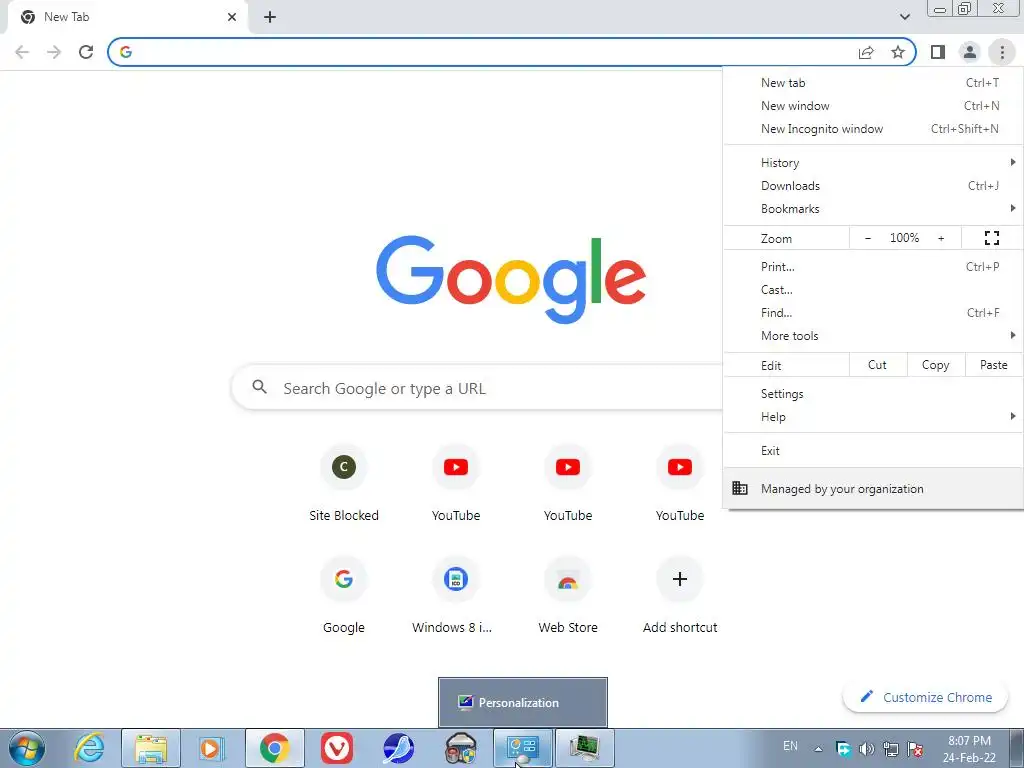1024x768 pixels.
Task: Select New window menu item
Action: tap(872, 106)
